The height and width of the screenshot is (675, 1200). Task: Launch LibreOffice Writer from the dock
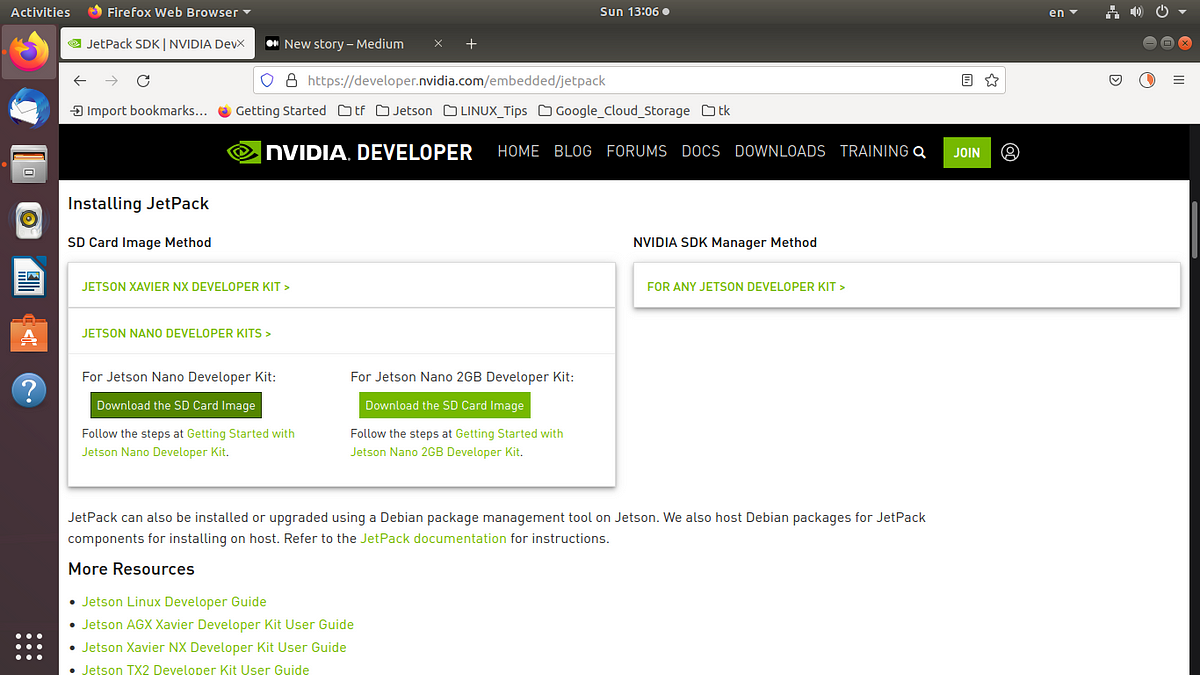(29, 277)
